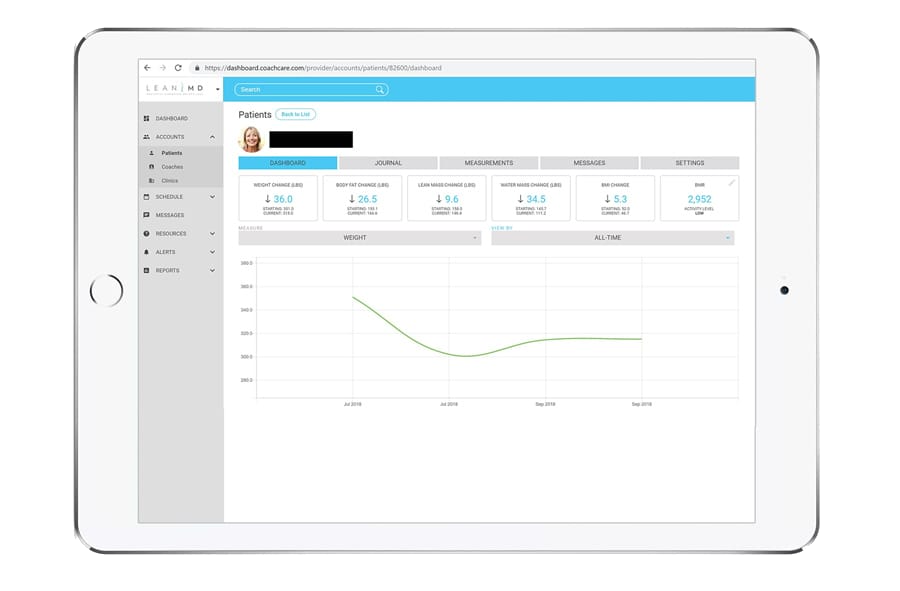This screenshot has width=900, height=591.
Task: Click the Body Fat Change 26.5 value
Action: (367, 199)
